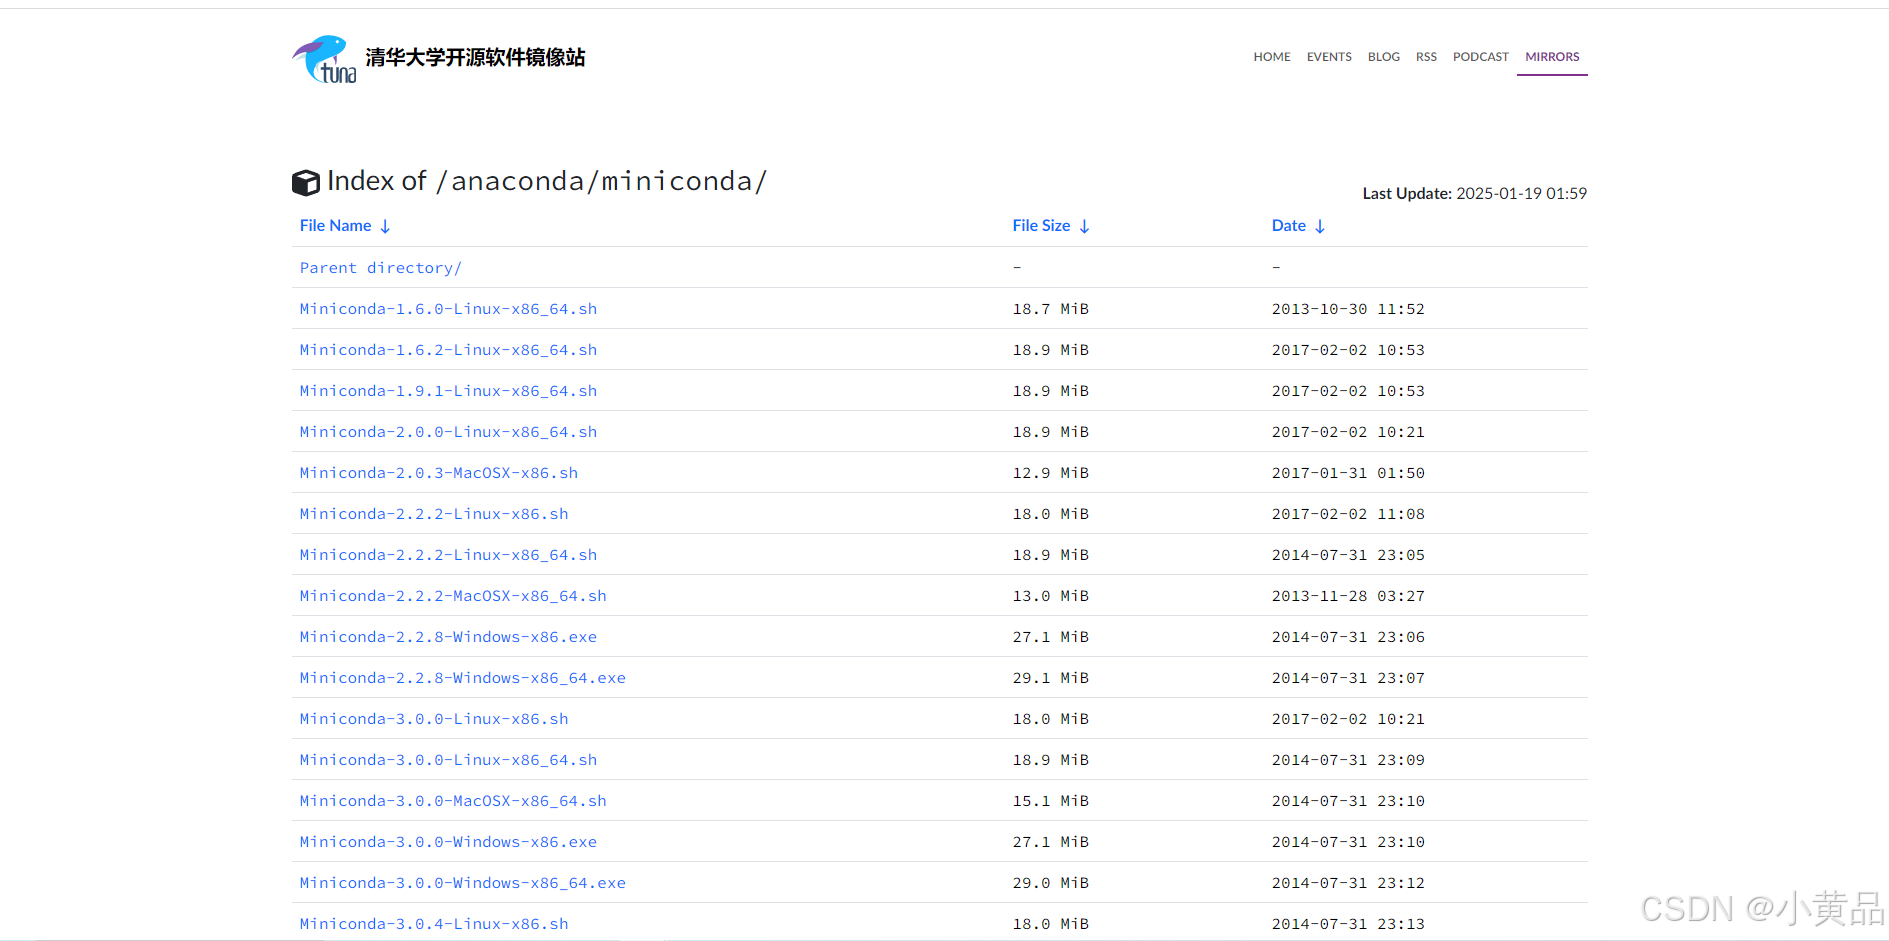Click the Tsinghua mirror site title text
Screen dimensions: 1889x941
tap(475, 58)
